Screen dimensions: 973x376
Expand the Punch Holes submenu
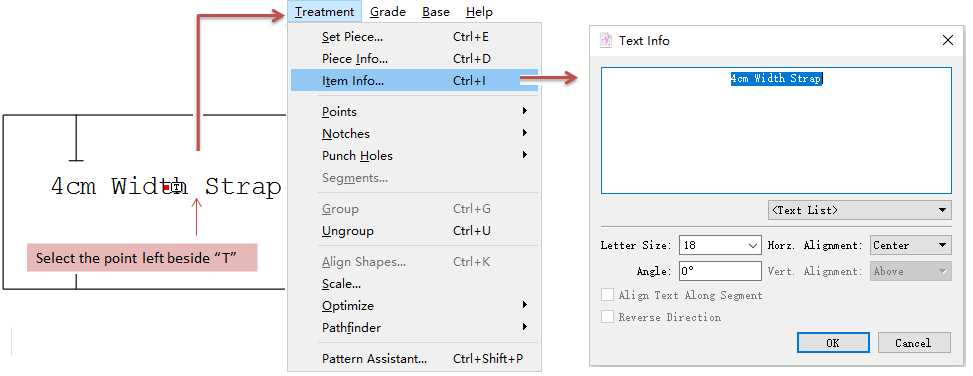click(x=525, y=154)
